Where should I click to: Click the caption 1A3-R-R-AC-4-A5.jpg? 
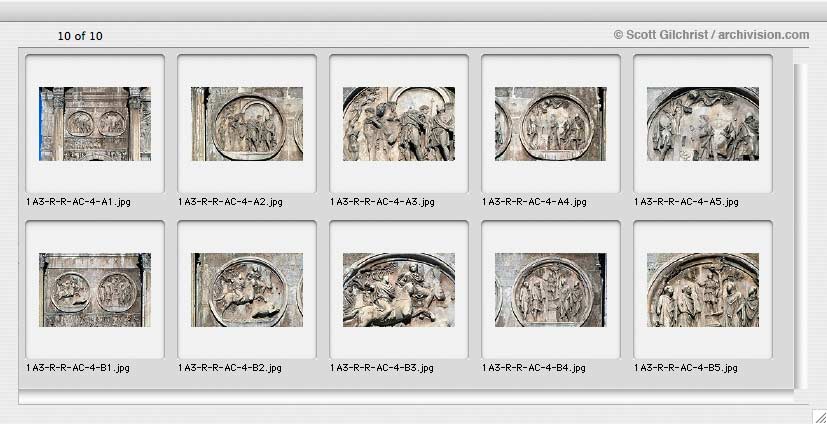686,202
